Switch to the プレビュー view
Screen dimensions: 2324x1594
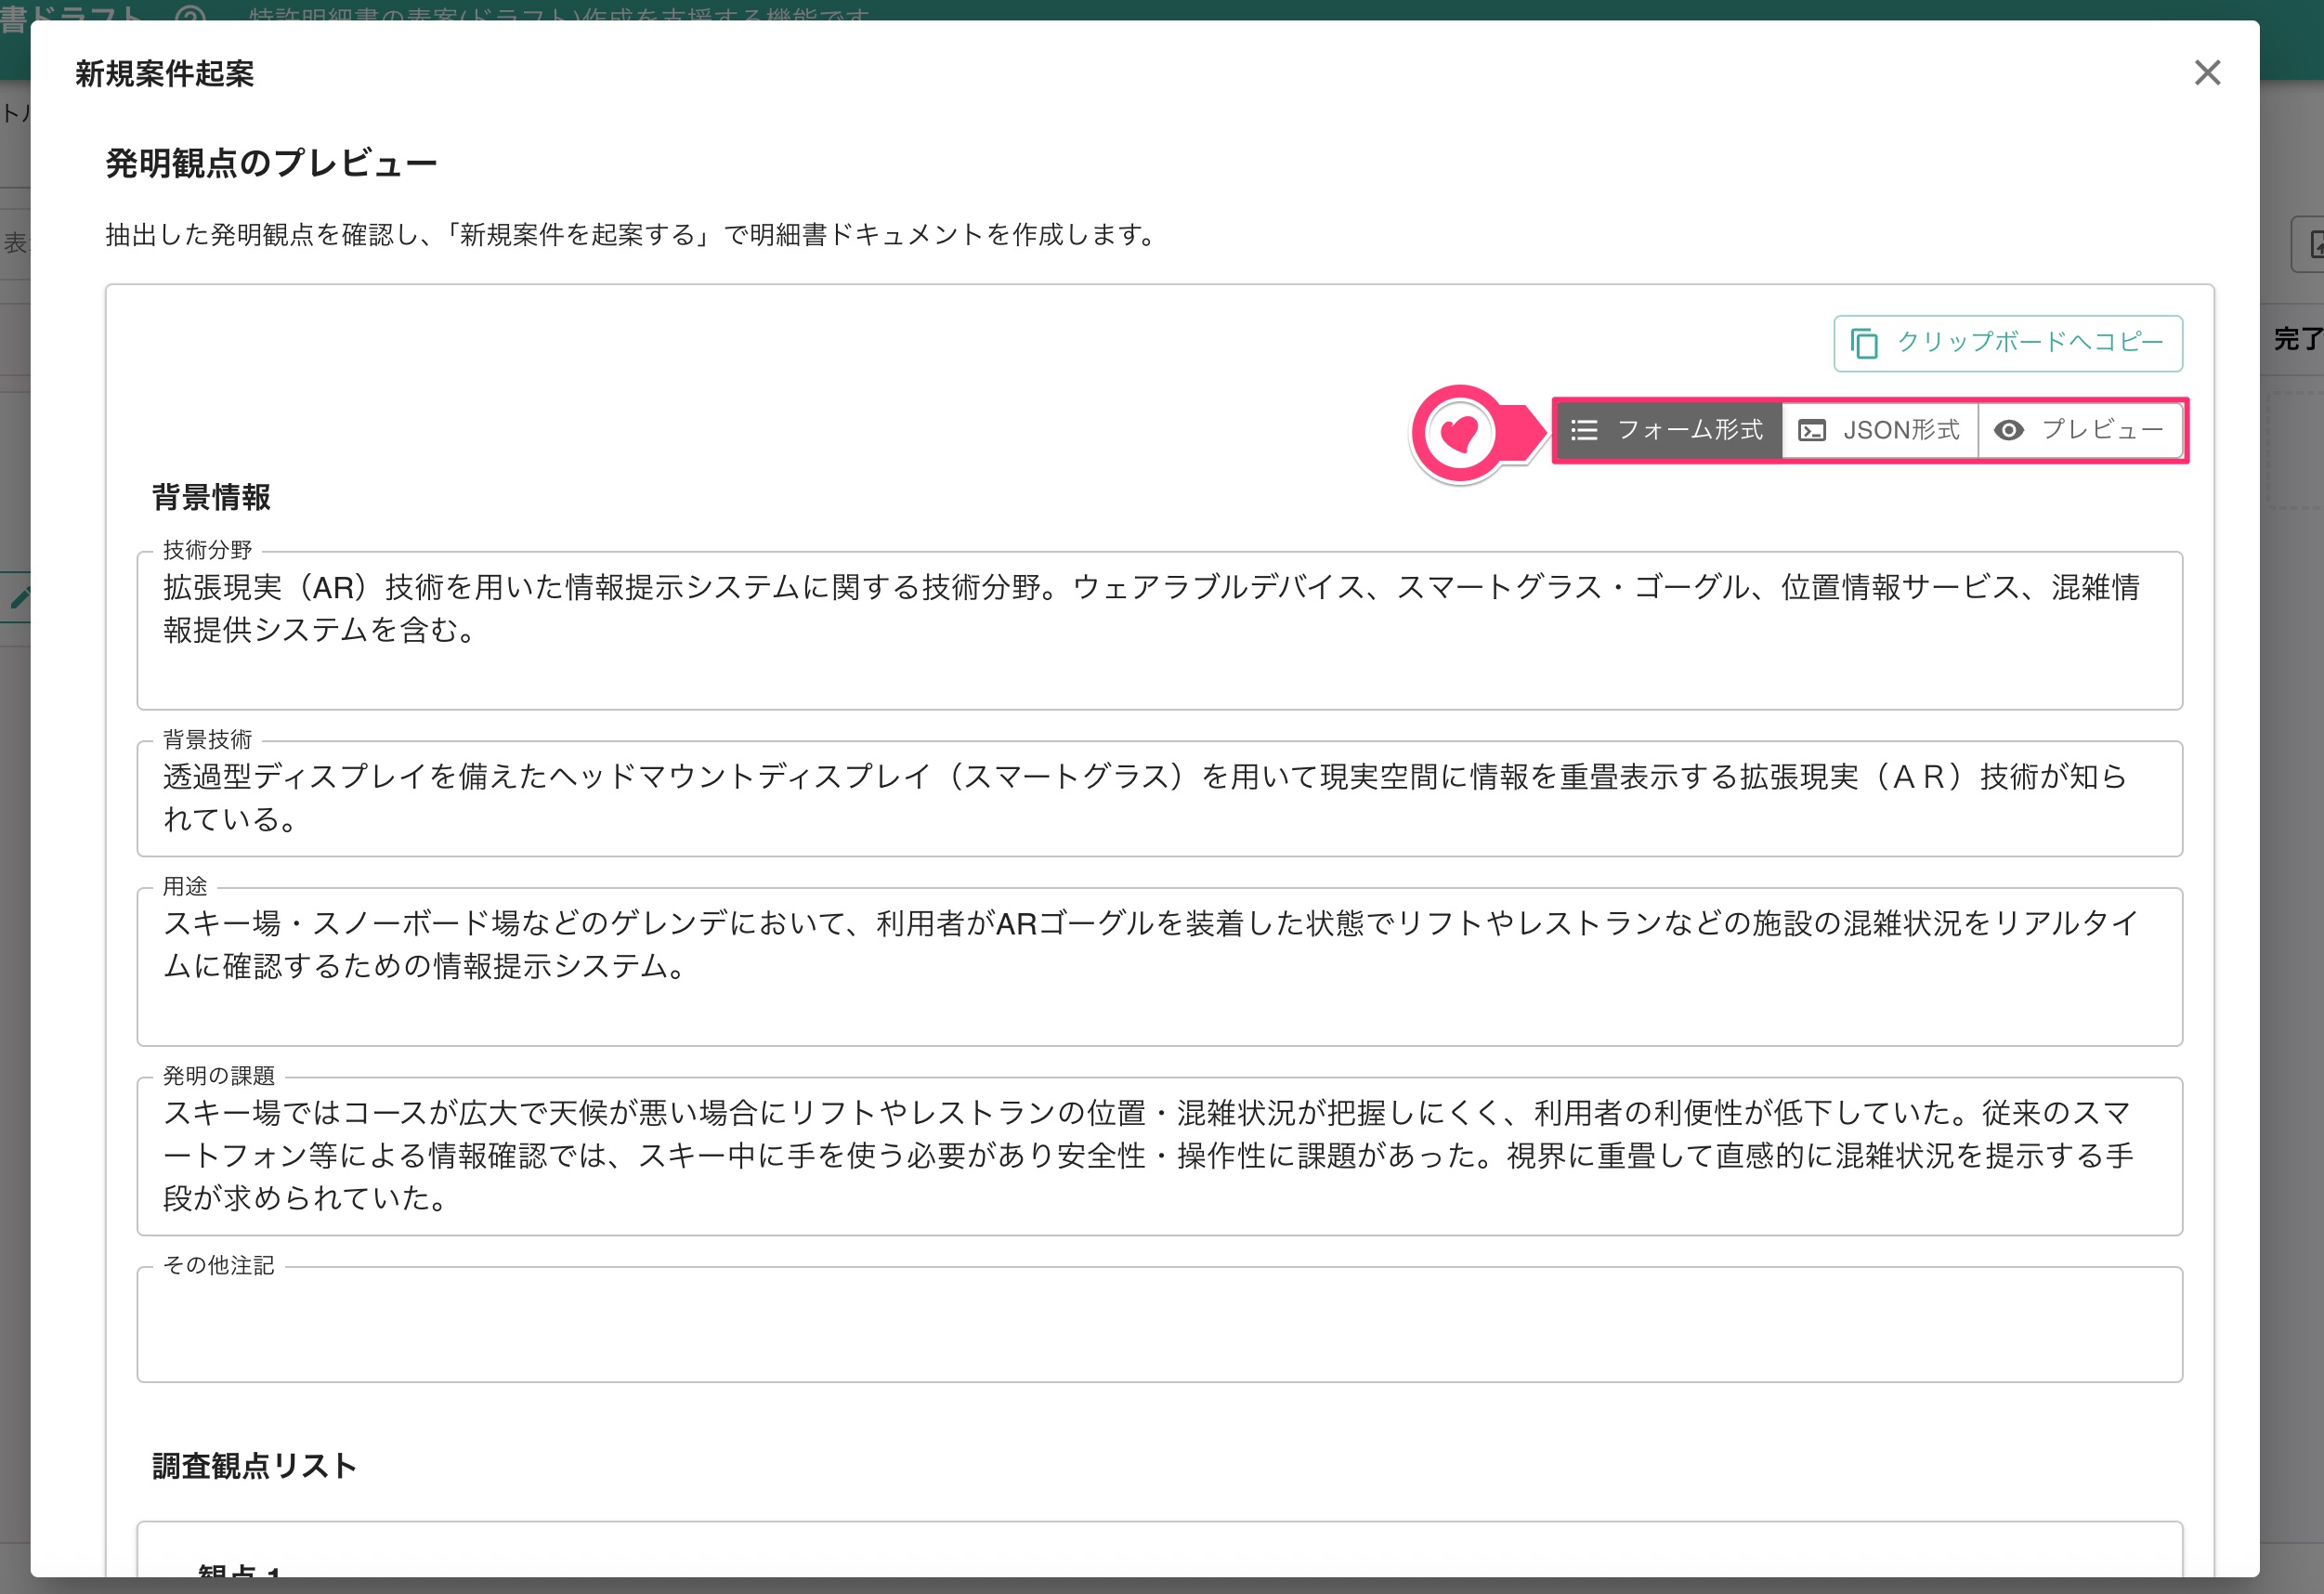click(2079, 430)
